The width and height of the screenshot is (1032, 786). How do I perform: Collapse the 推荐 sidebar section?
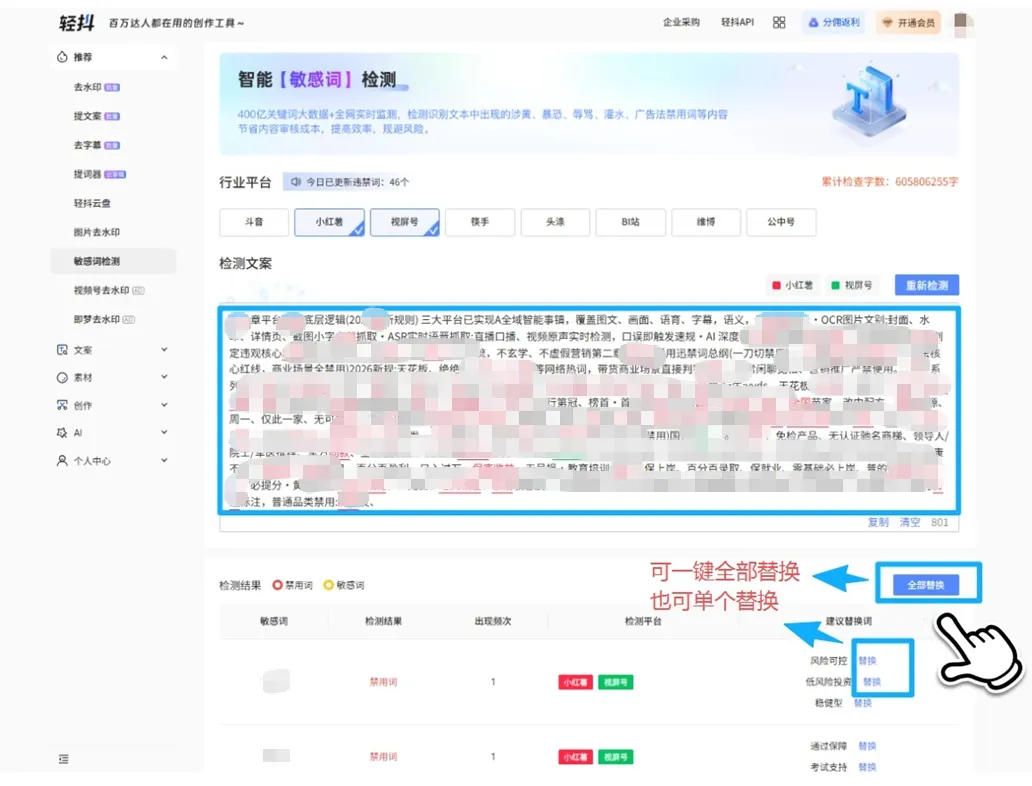coord(164,57)
